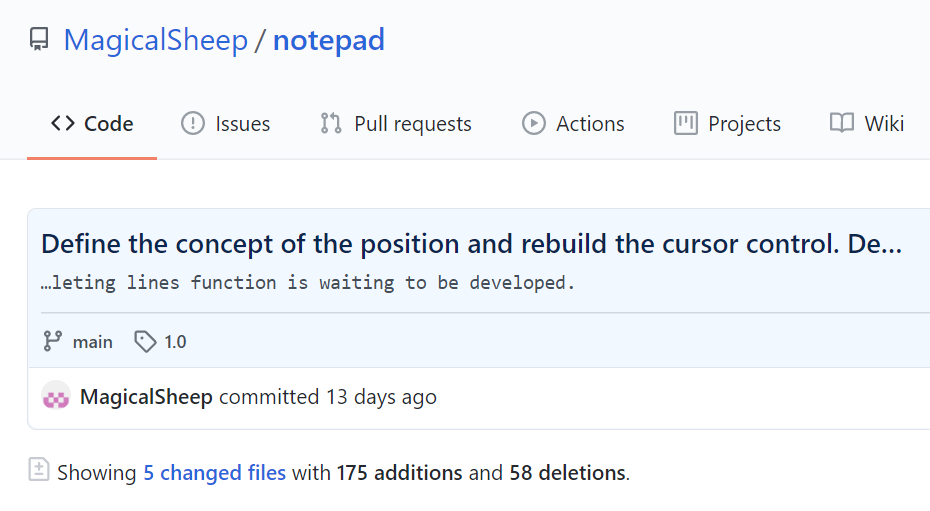This screenshot has height=511, width=930.
Task: Click the Projects board icon
Action: (686, 123)
